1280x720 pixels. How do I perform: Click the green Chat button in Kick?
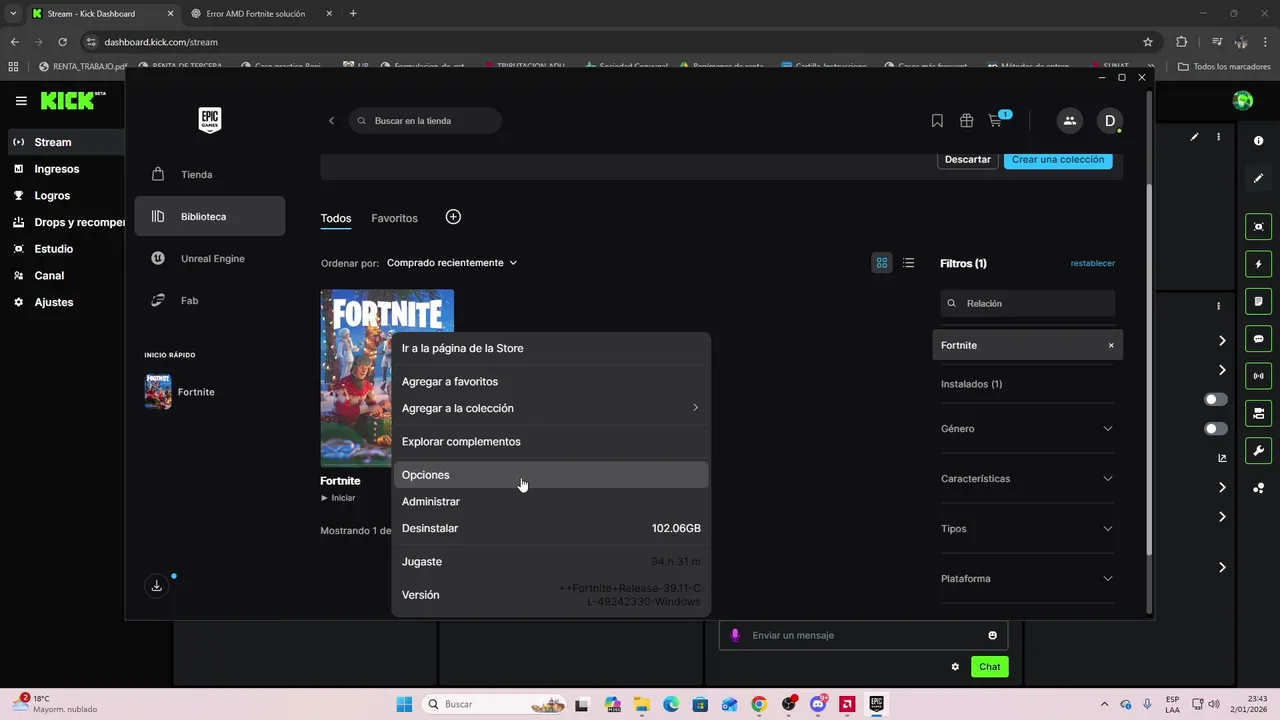pos(989,667)
